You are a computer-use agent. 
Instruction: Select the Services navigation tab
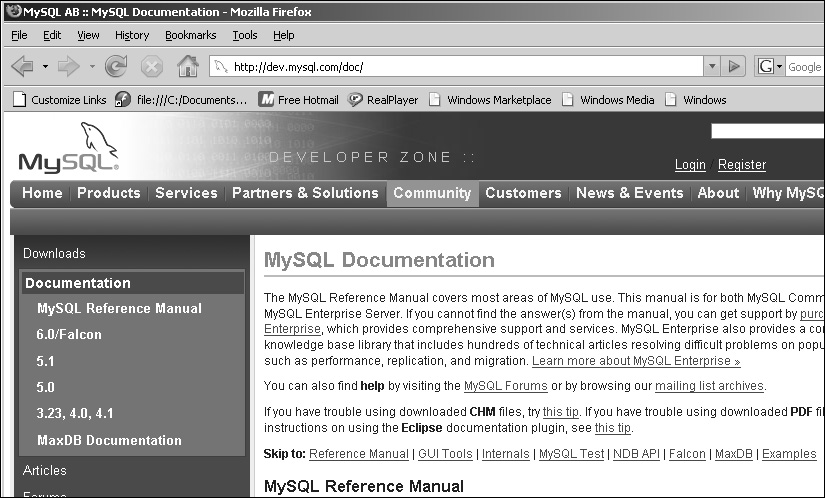(x=186, y=193)
